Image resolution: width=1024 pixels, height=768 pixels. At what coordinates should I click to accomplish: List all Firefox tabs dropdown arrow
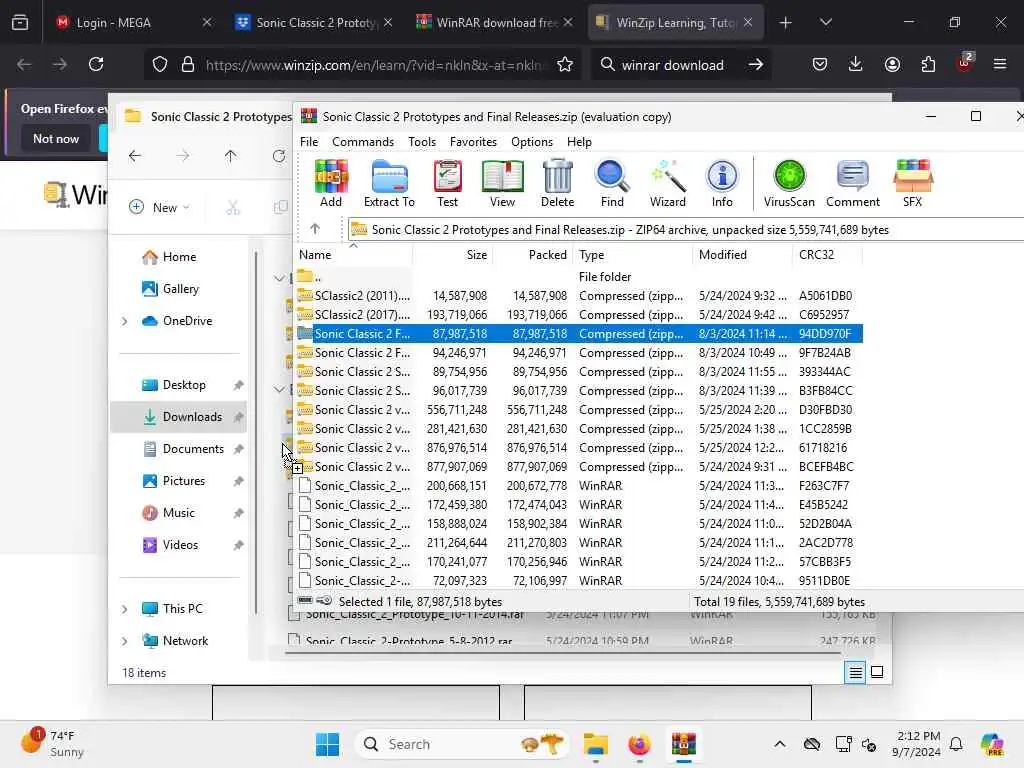tap(825, 23)
